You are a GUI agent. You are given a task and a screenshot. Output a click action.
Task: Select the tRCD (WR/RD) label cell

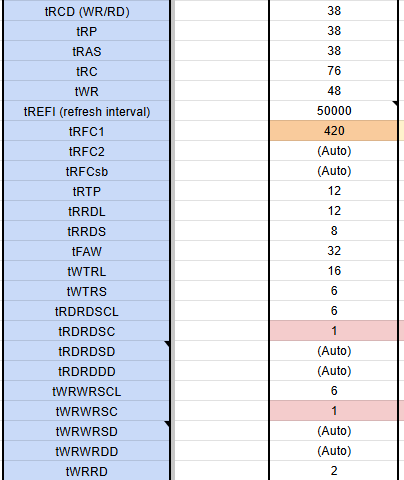coord(87,11)
